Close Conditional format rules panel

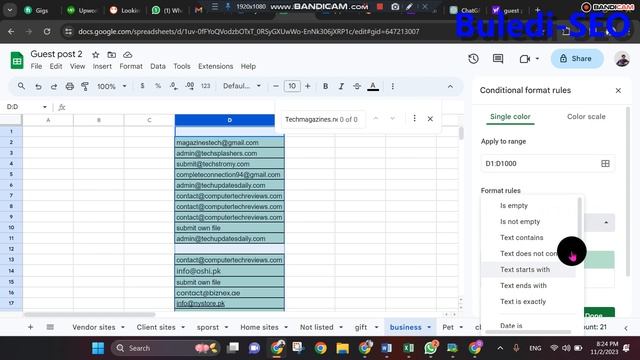click(618, 91)
